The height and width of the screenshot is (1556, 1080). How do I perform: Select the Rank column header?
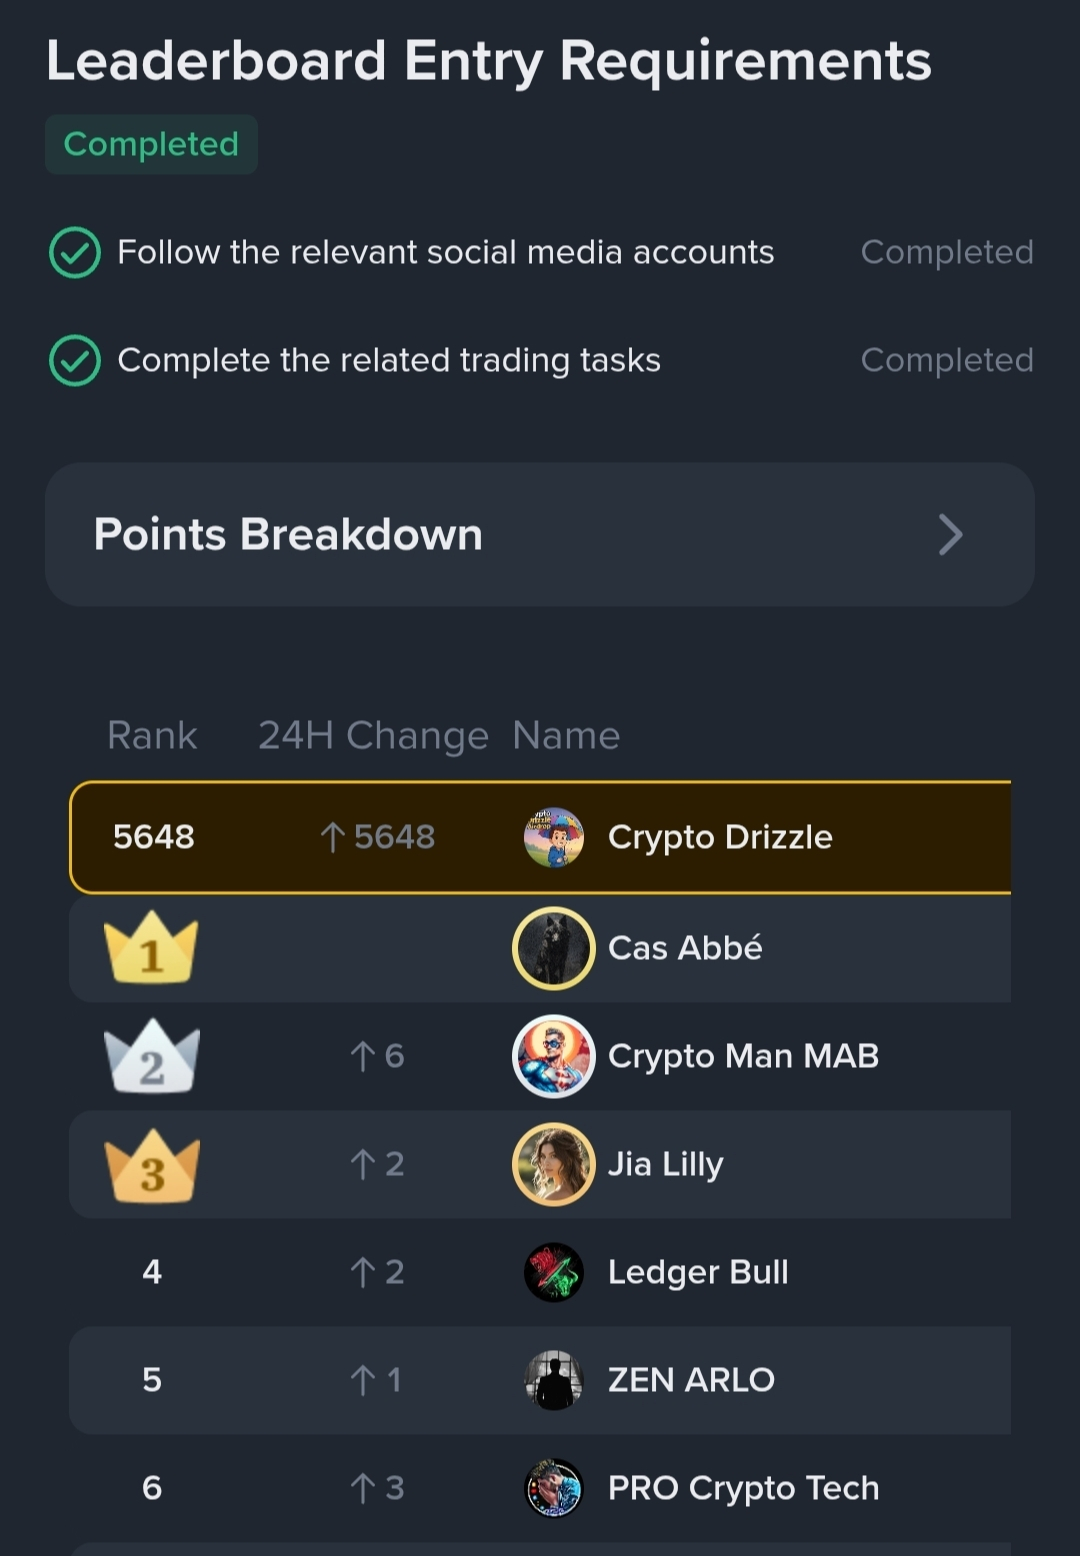[152, 736]
